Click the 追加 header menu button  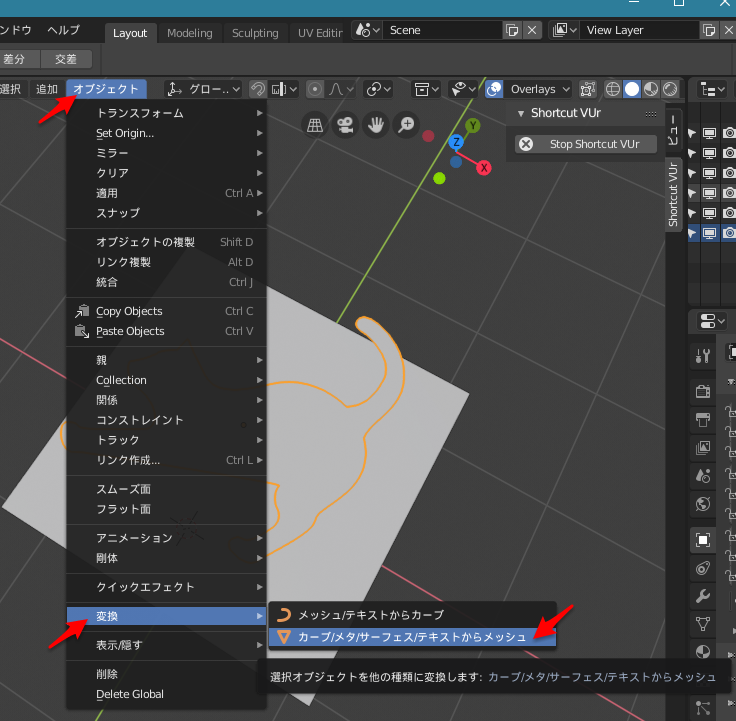[46, 89]
